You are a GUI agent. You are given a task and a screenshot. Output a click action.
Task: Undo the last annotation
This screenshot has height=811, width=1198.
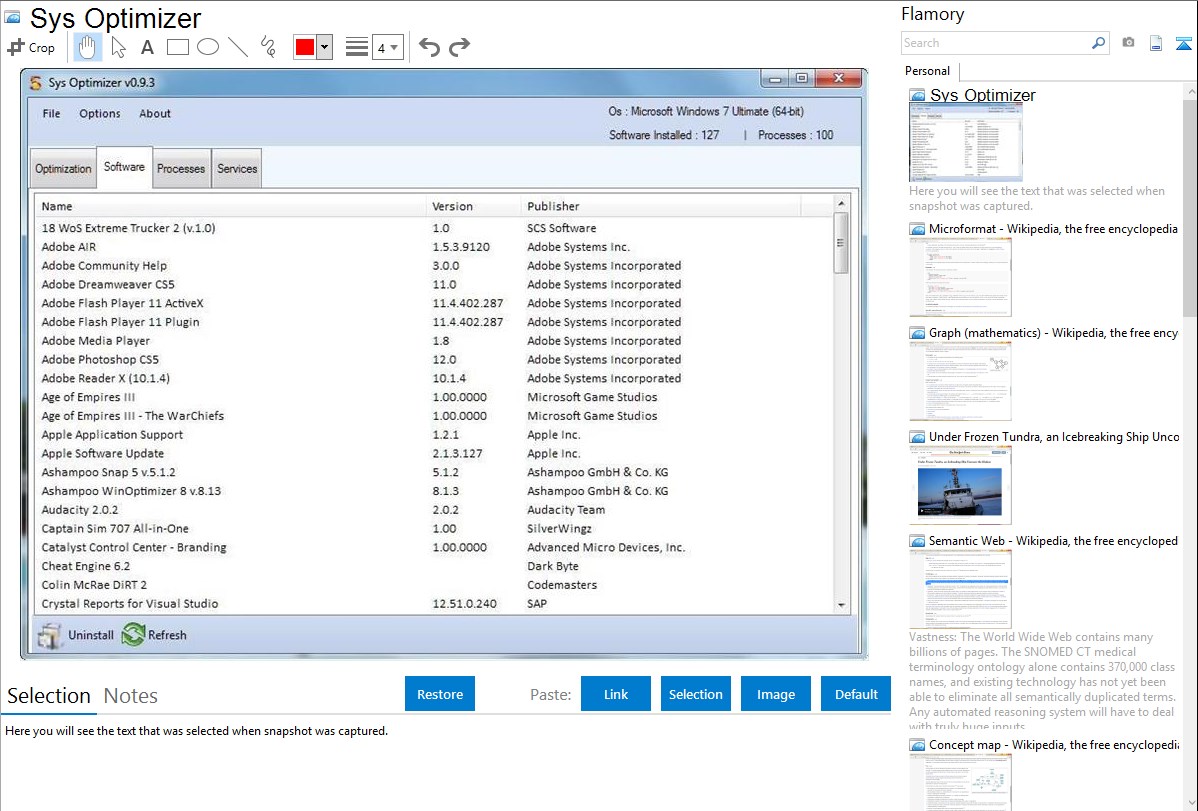(x=429, y=47)
